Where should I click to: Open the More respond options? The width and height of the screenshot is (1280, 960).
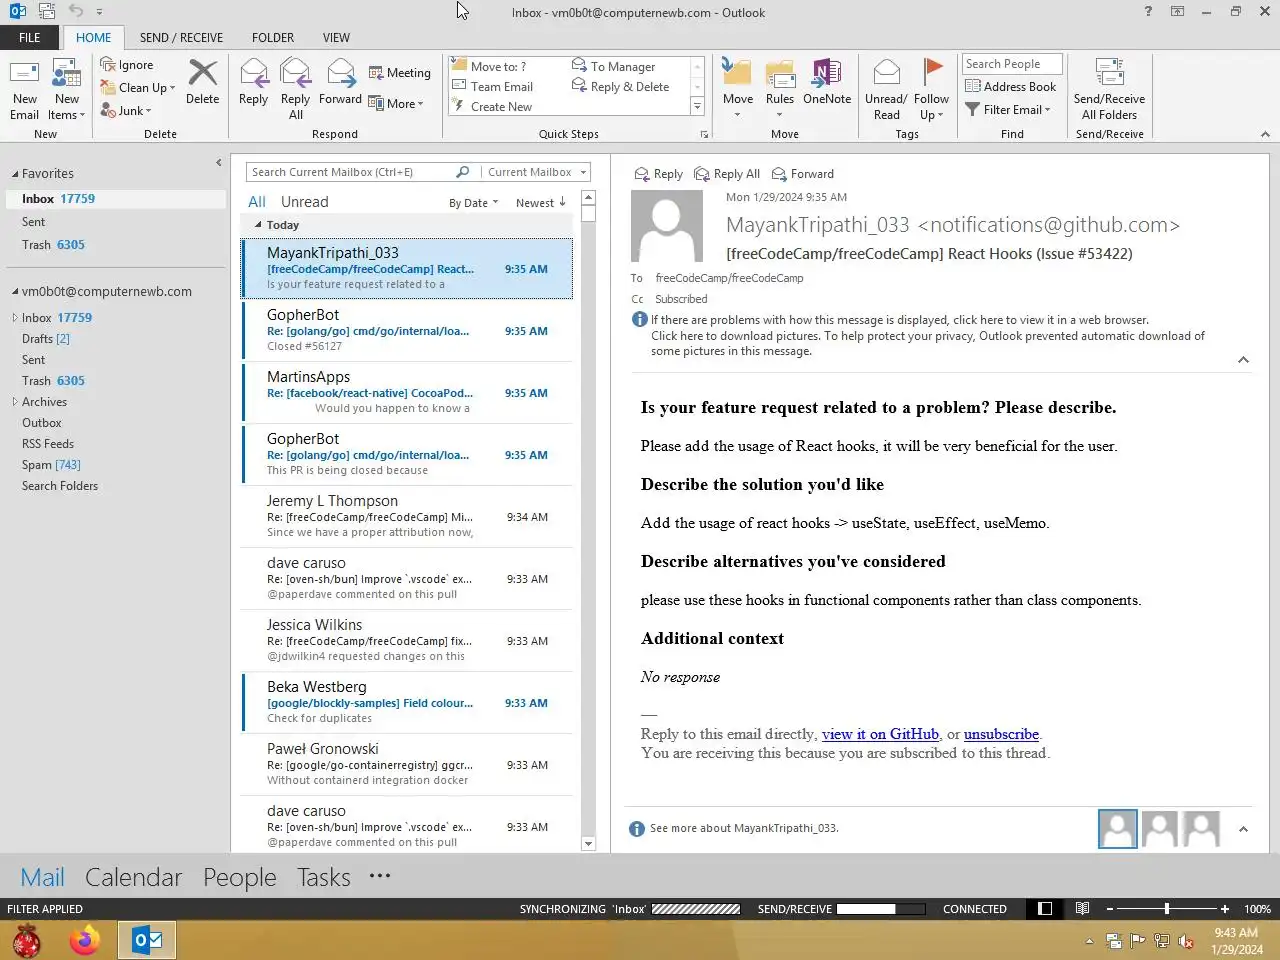396,103
